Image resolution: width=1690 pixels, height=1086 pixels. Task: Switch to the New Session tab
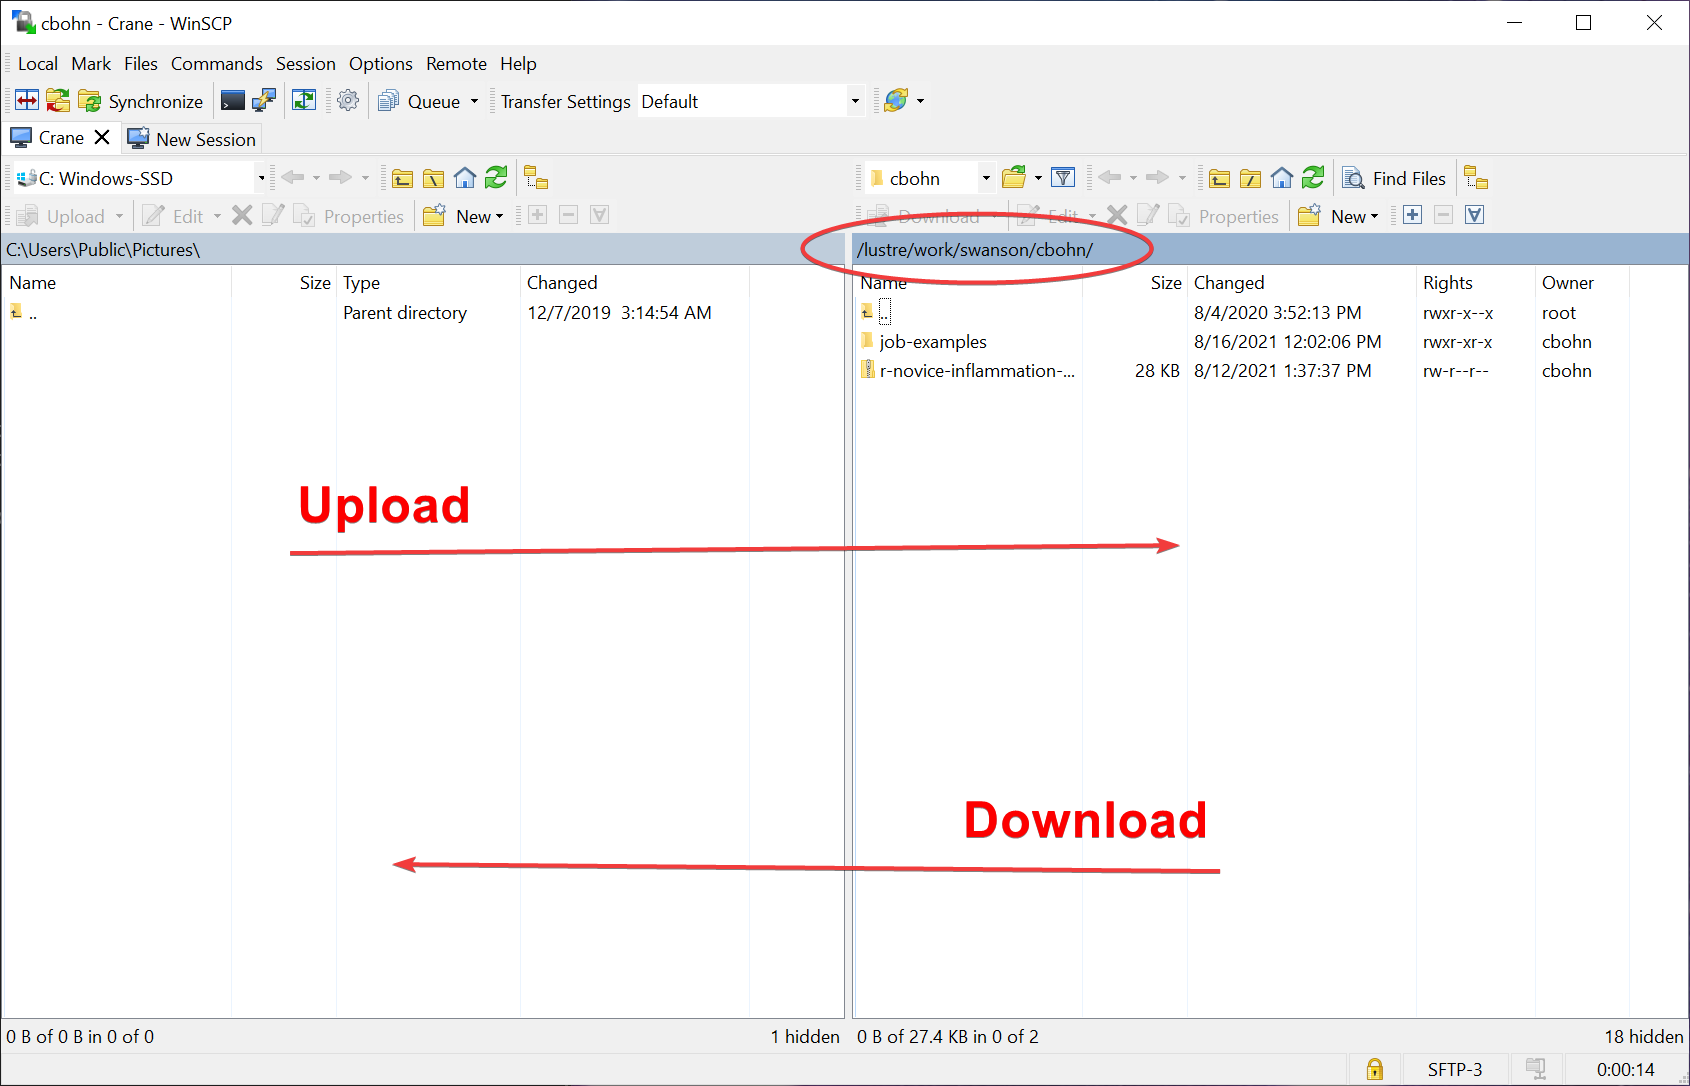193,139
